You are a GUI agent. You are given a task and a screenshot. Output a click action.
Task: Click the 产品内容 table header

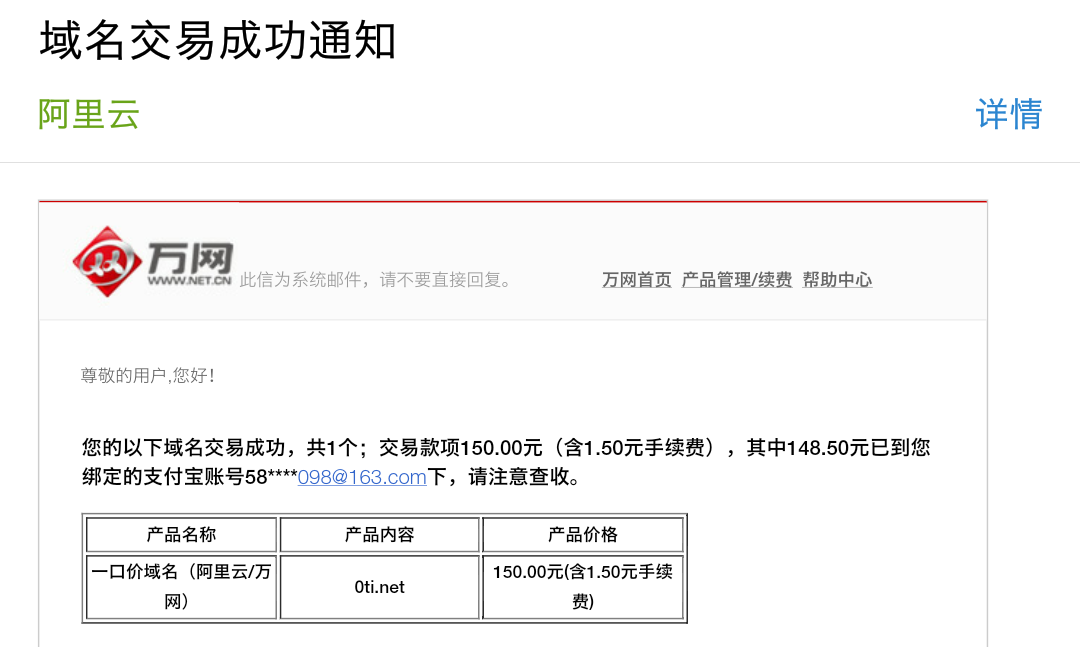click(380, 535)
